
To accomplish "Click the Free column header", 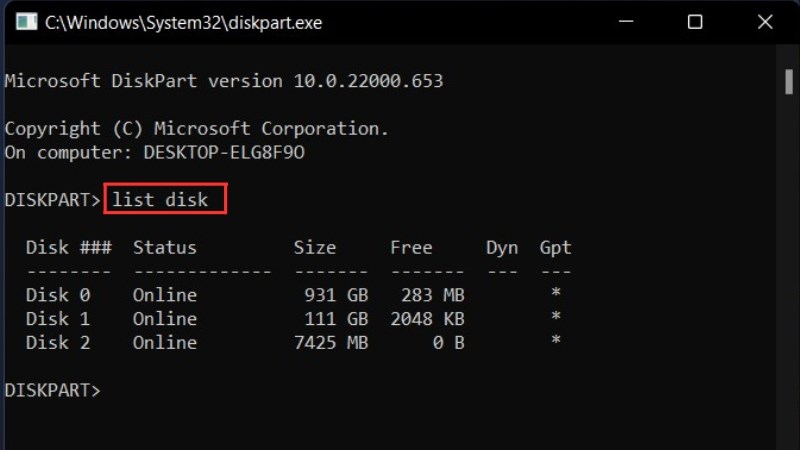I will pyautogui.click(x=411, y=247).
